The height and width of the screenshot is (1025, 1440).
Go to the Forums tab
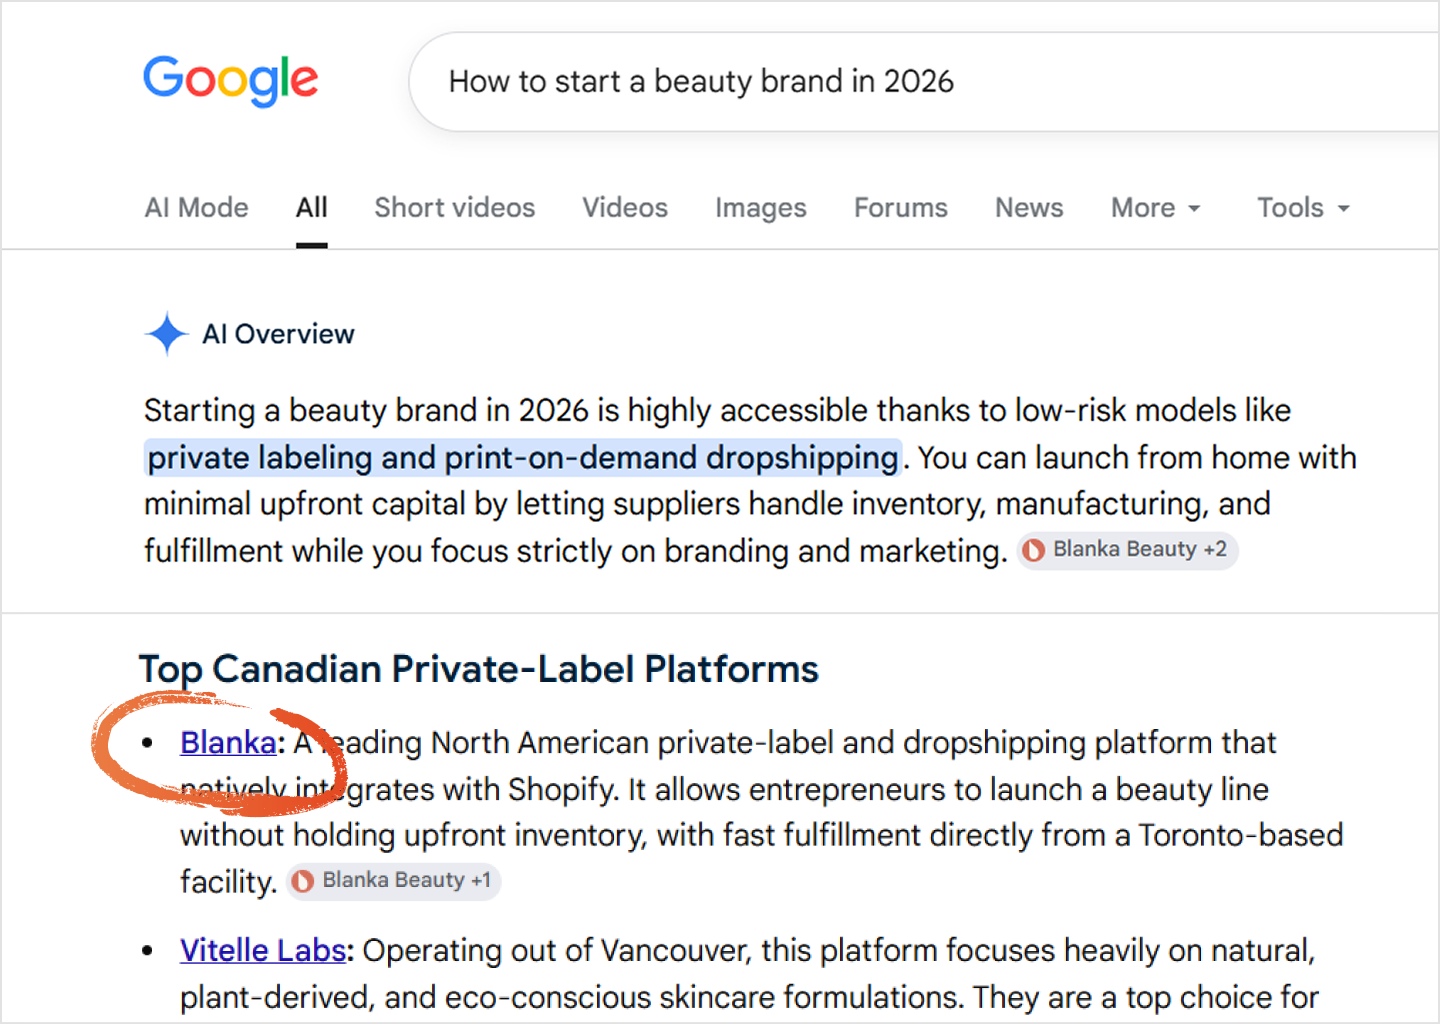point(901,208)
